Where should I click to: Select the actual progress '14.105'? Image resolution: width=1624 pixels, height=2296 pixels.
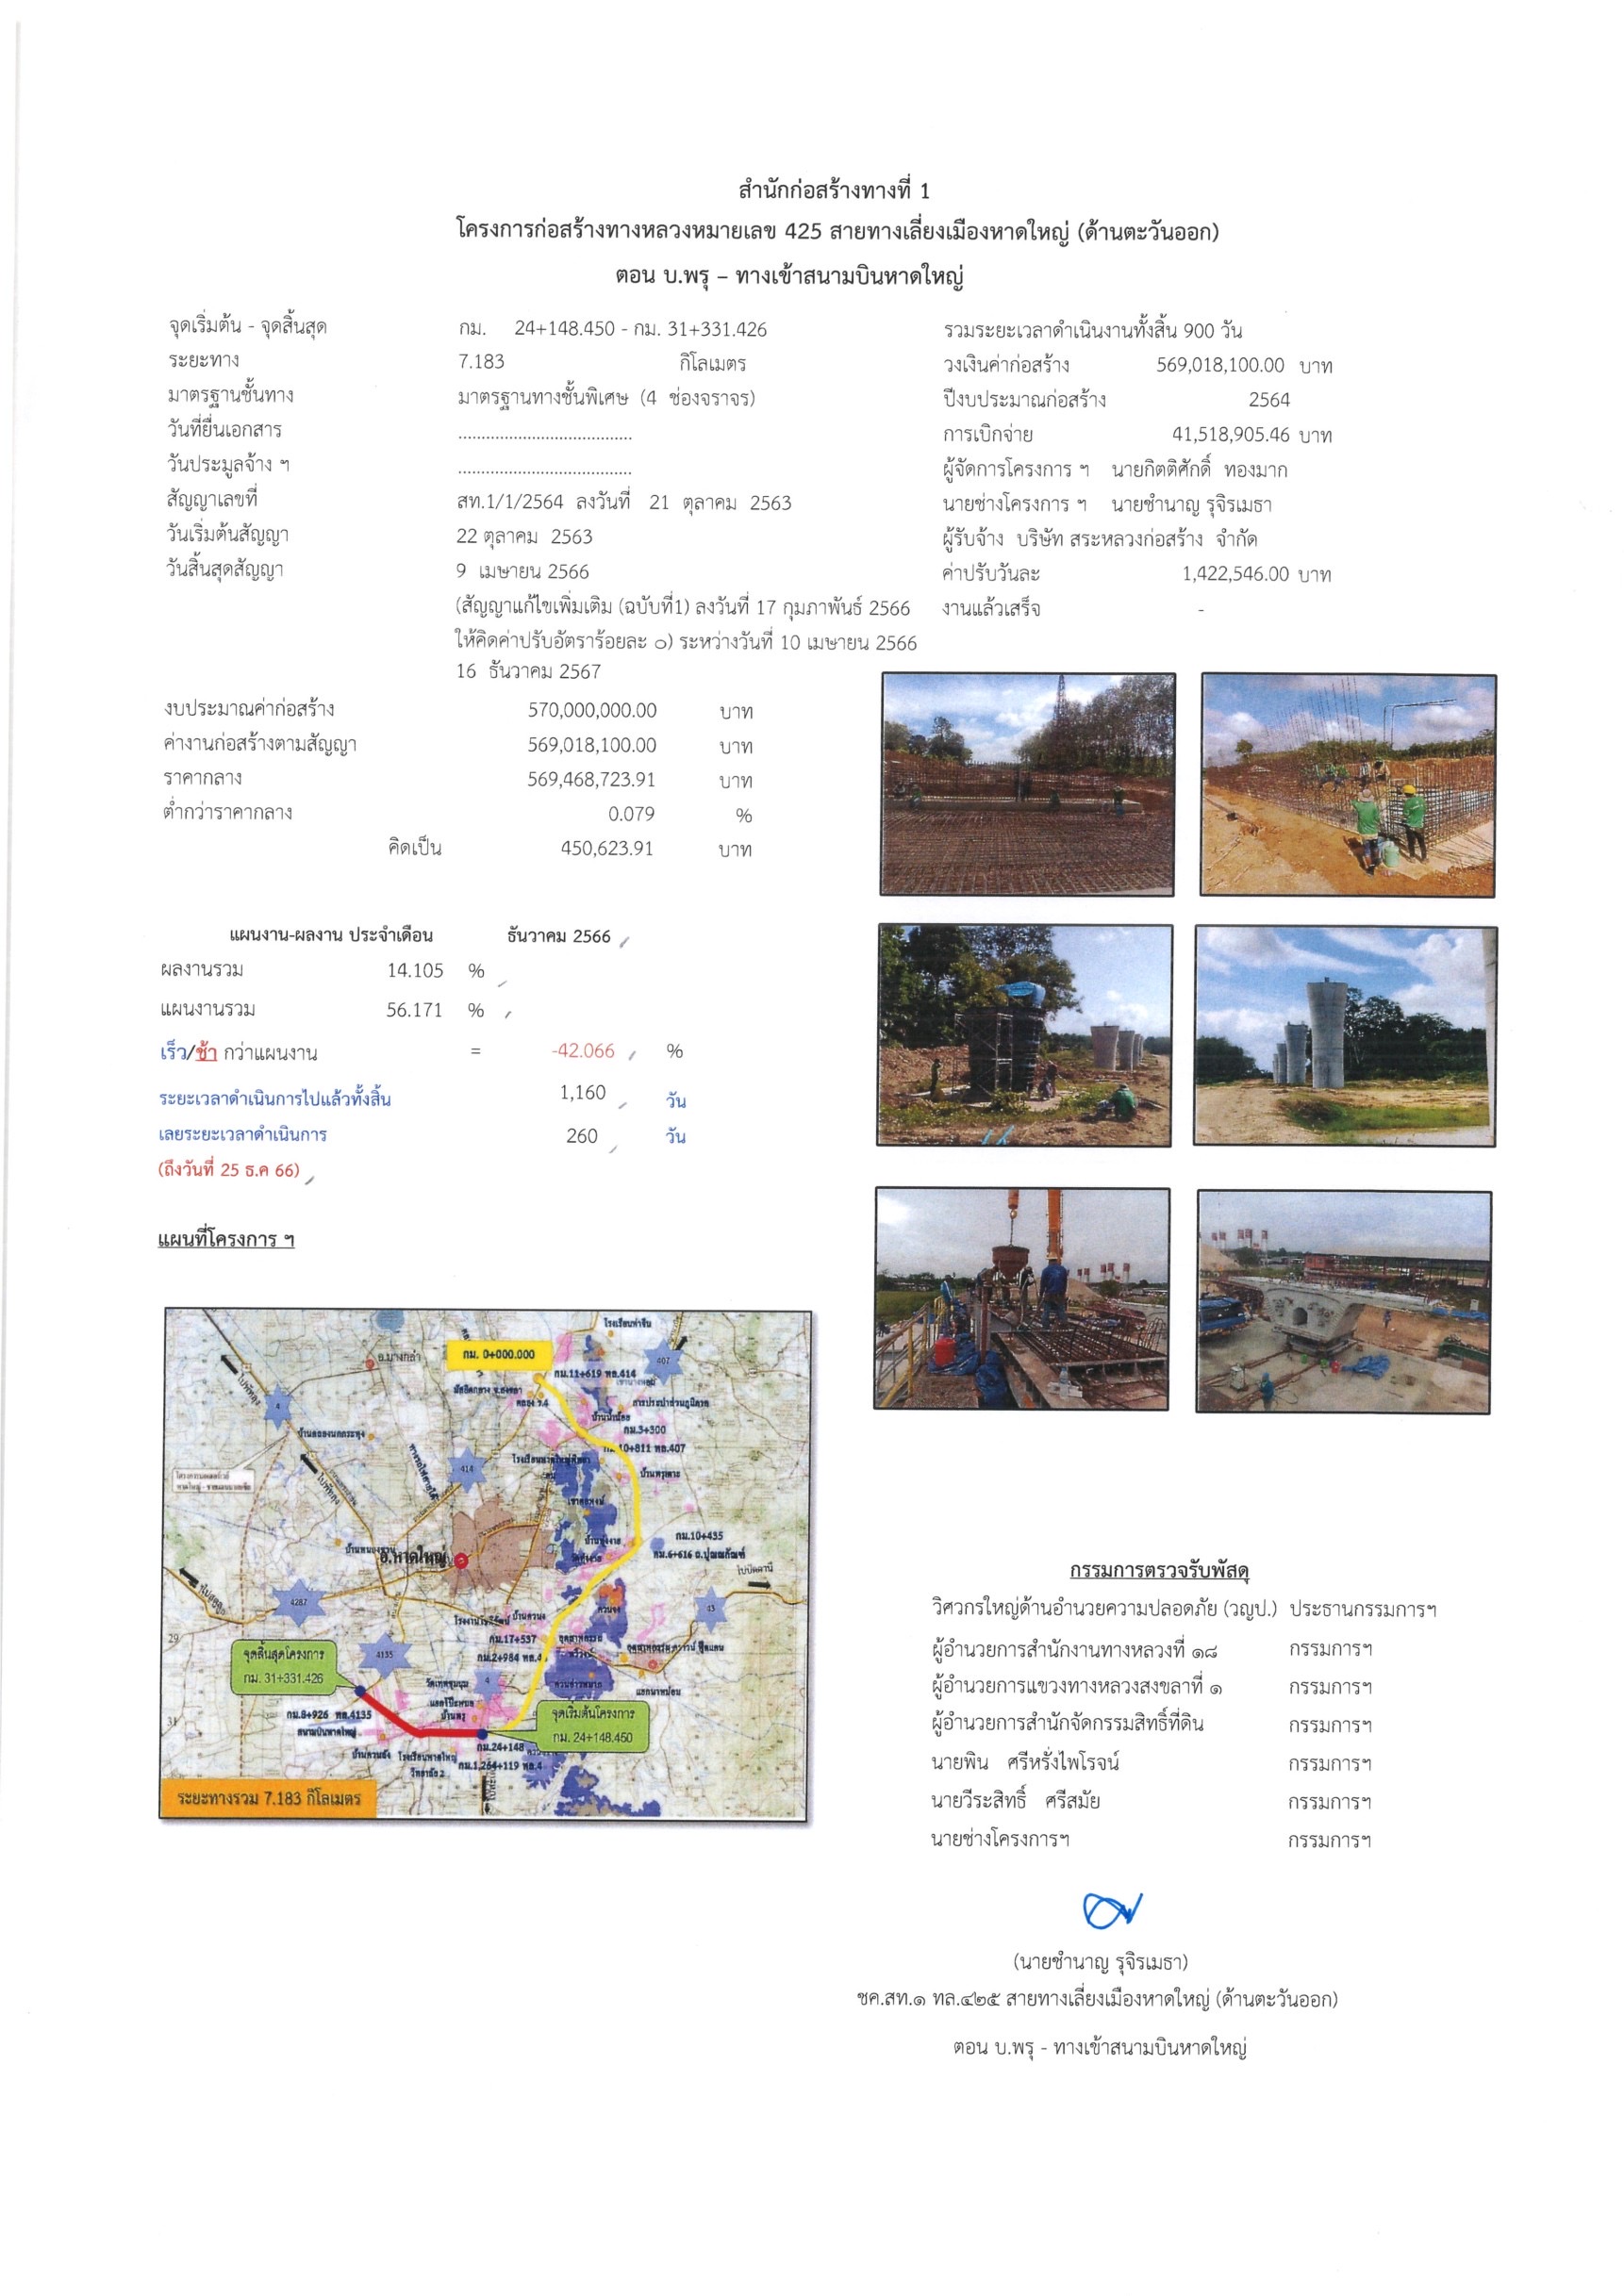[415, 970]
